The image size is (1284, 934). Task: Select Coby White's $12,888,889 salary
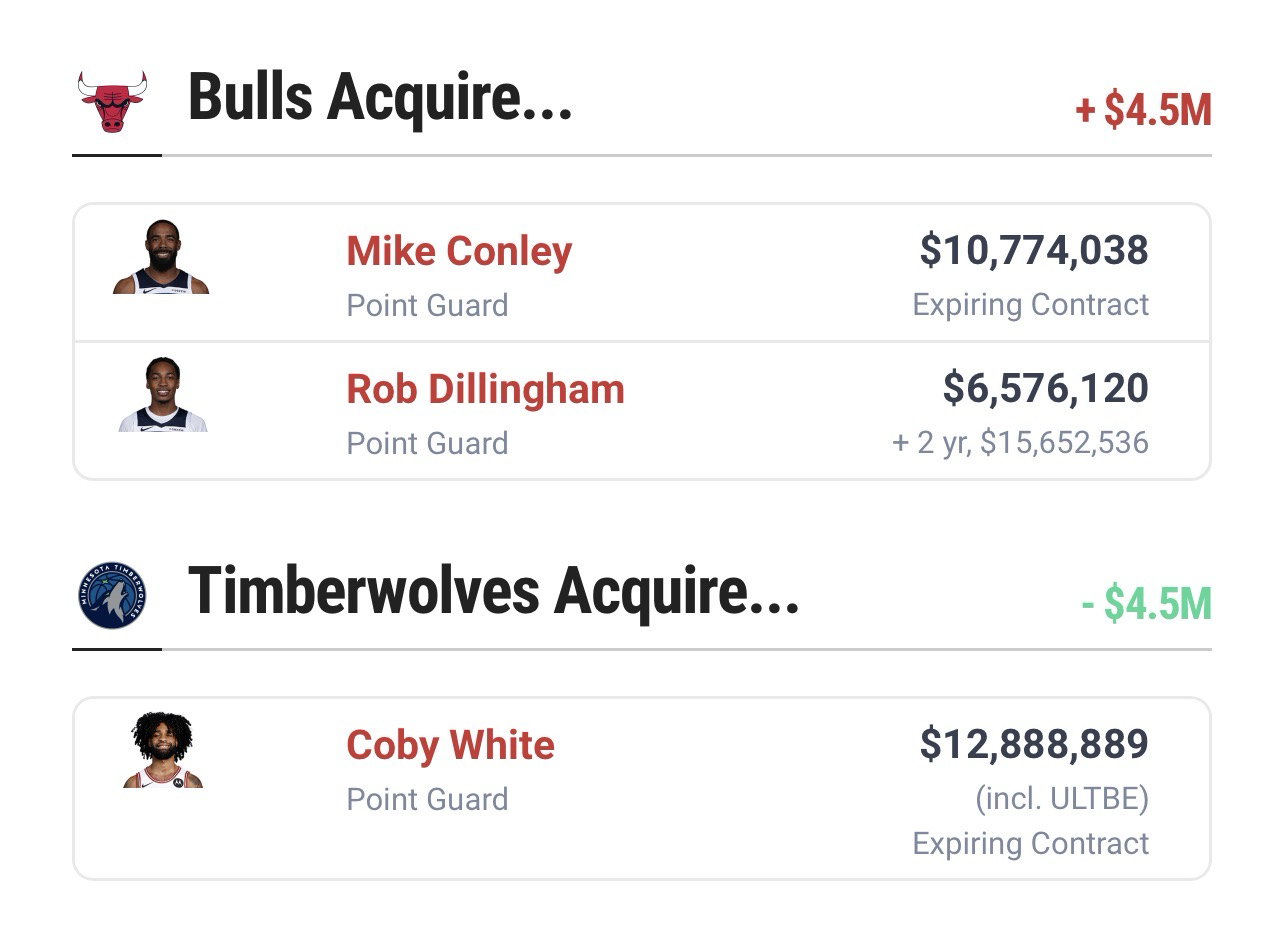tap(1034, 744)
